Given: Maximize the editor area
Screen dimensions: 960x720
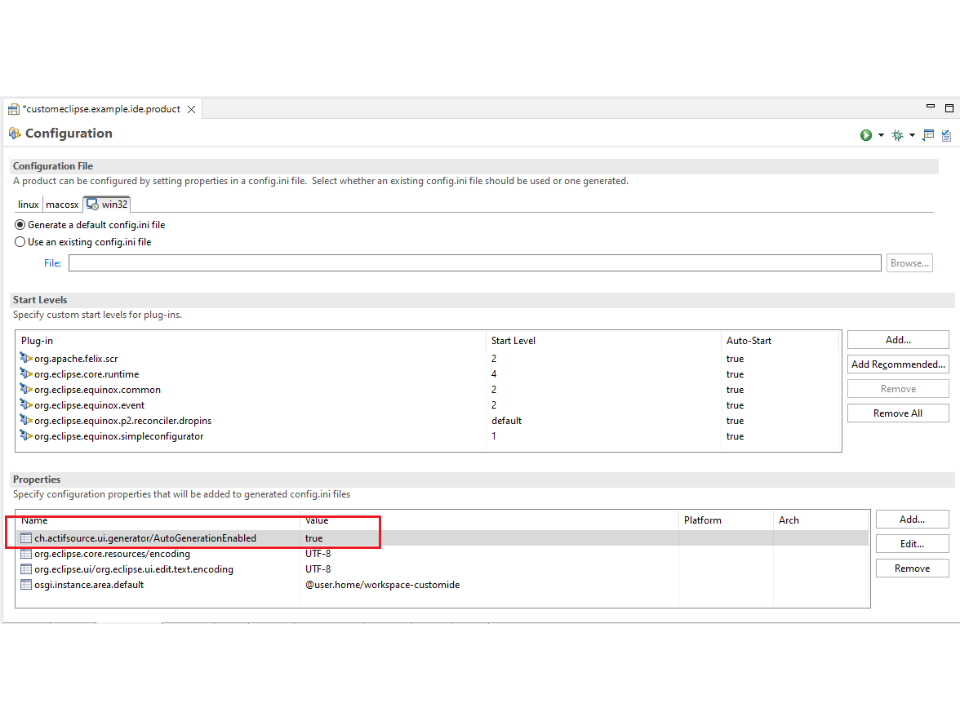Looking at the screenshot, I should pyautogui.click(x=949, y=108).
